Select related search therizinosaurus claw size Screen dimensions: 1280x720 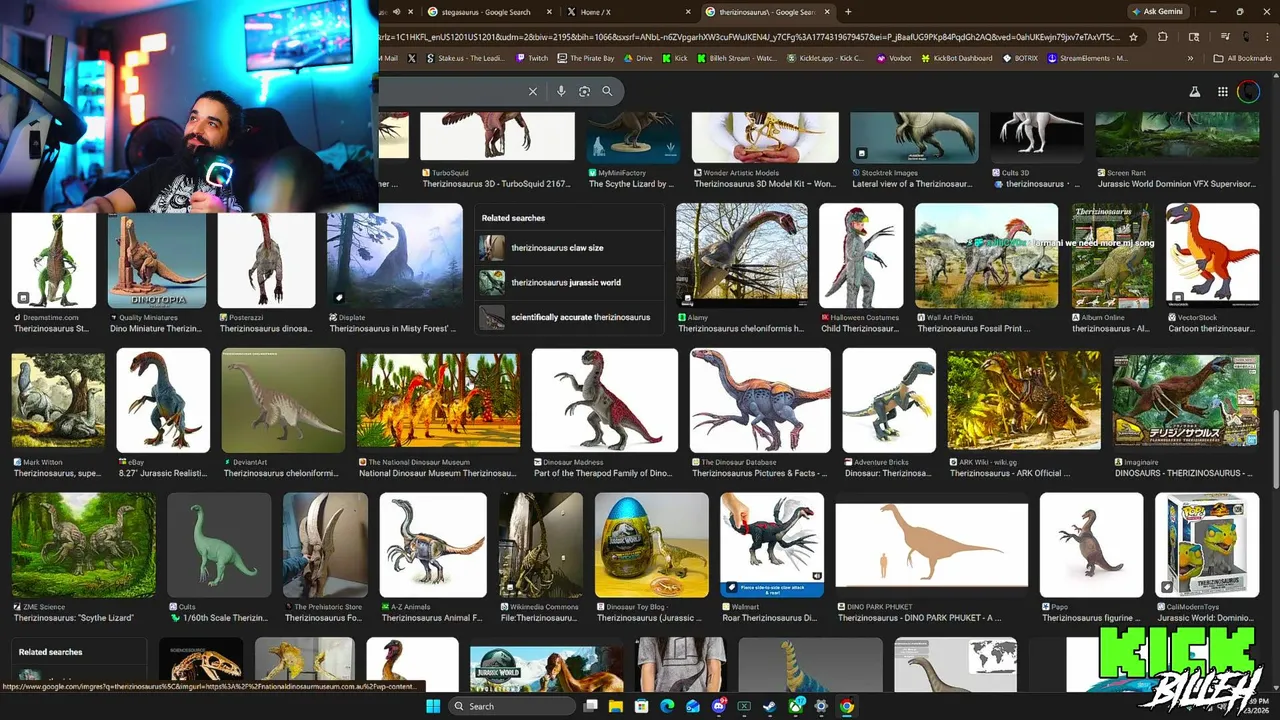569,248
